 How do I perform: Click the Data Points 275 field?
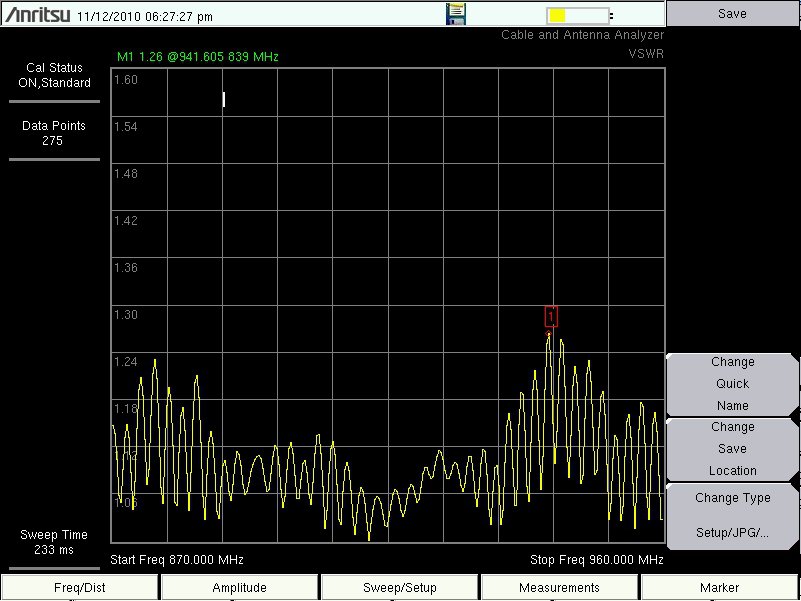click(x=54, y=133)
